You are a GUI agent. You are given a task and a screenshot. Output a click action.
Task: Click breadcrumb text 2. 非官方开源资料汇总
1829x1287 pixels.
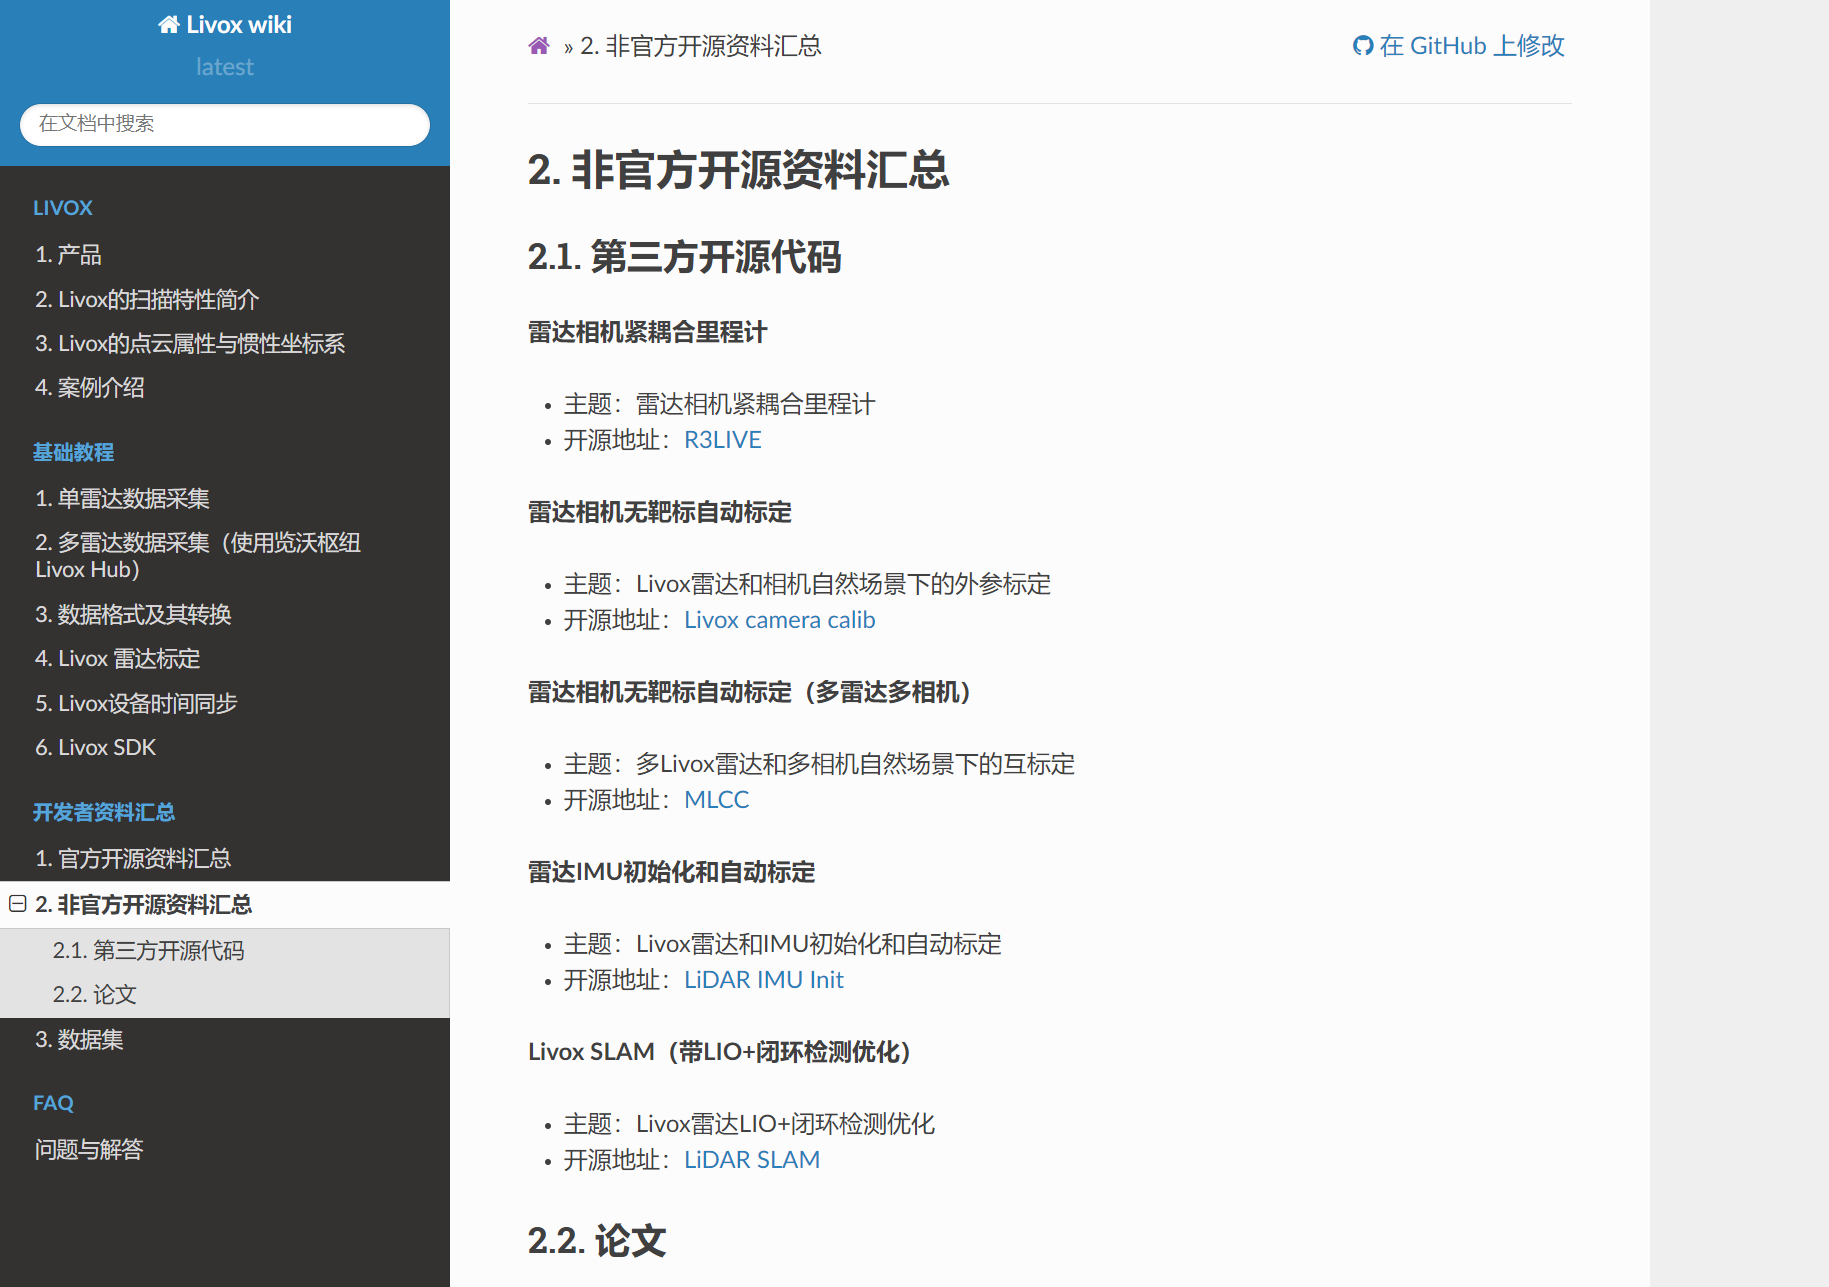coord(701,46)
